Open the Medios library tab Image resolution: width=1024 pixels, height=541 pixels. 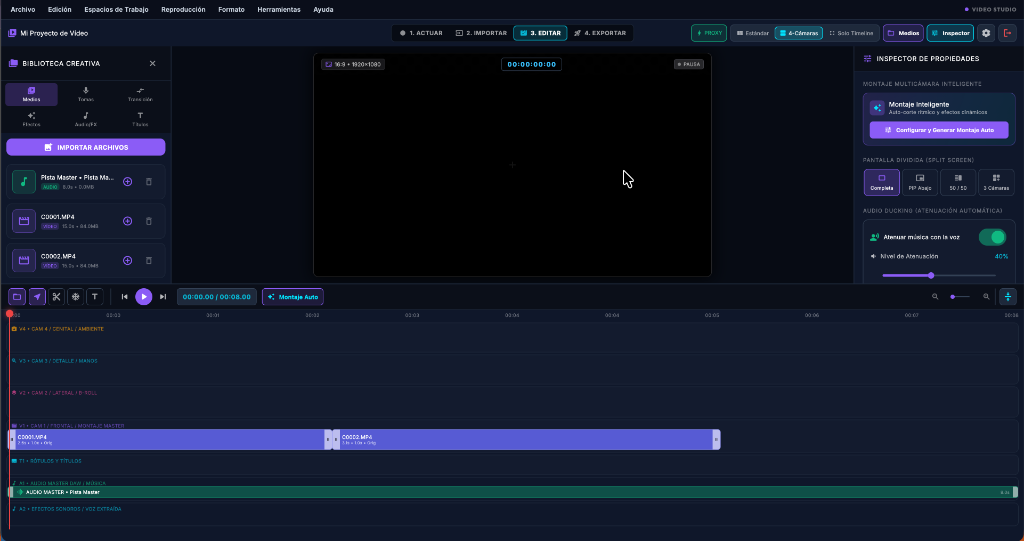click(x=31, y=94)
